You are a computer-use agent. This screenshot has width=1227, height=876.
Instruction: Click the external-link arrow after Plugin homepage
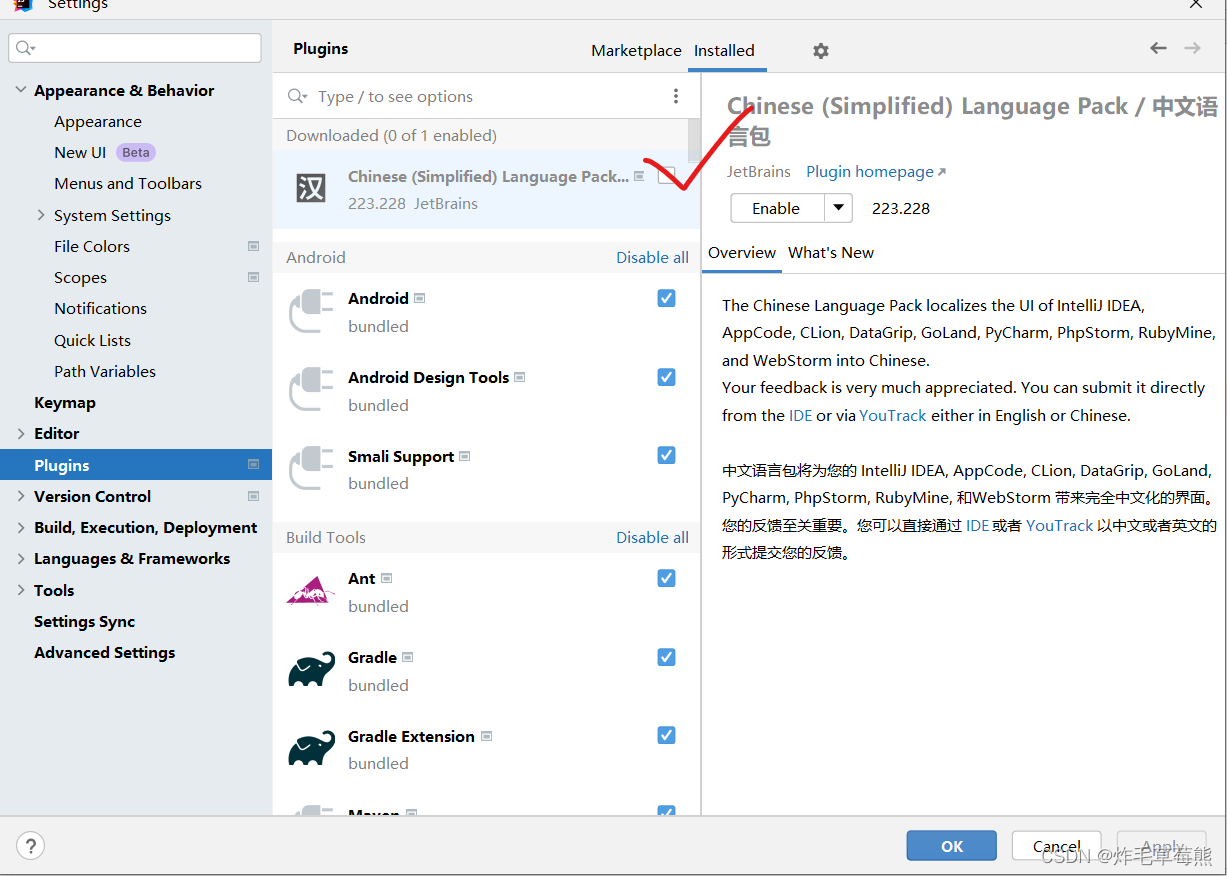point(942,172)
